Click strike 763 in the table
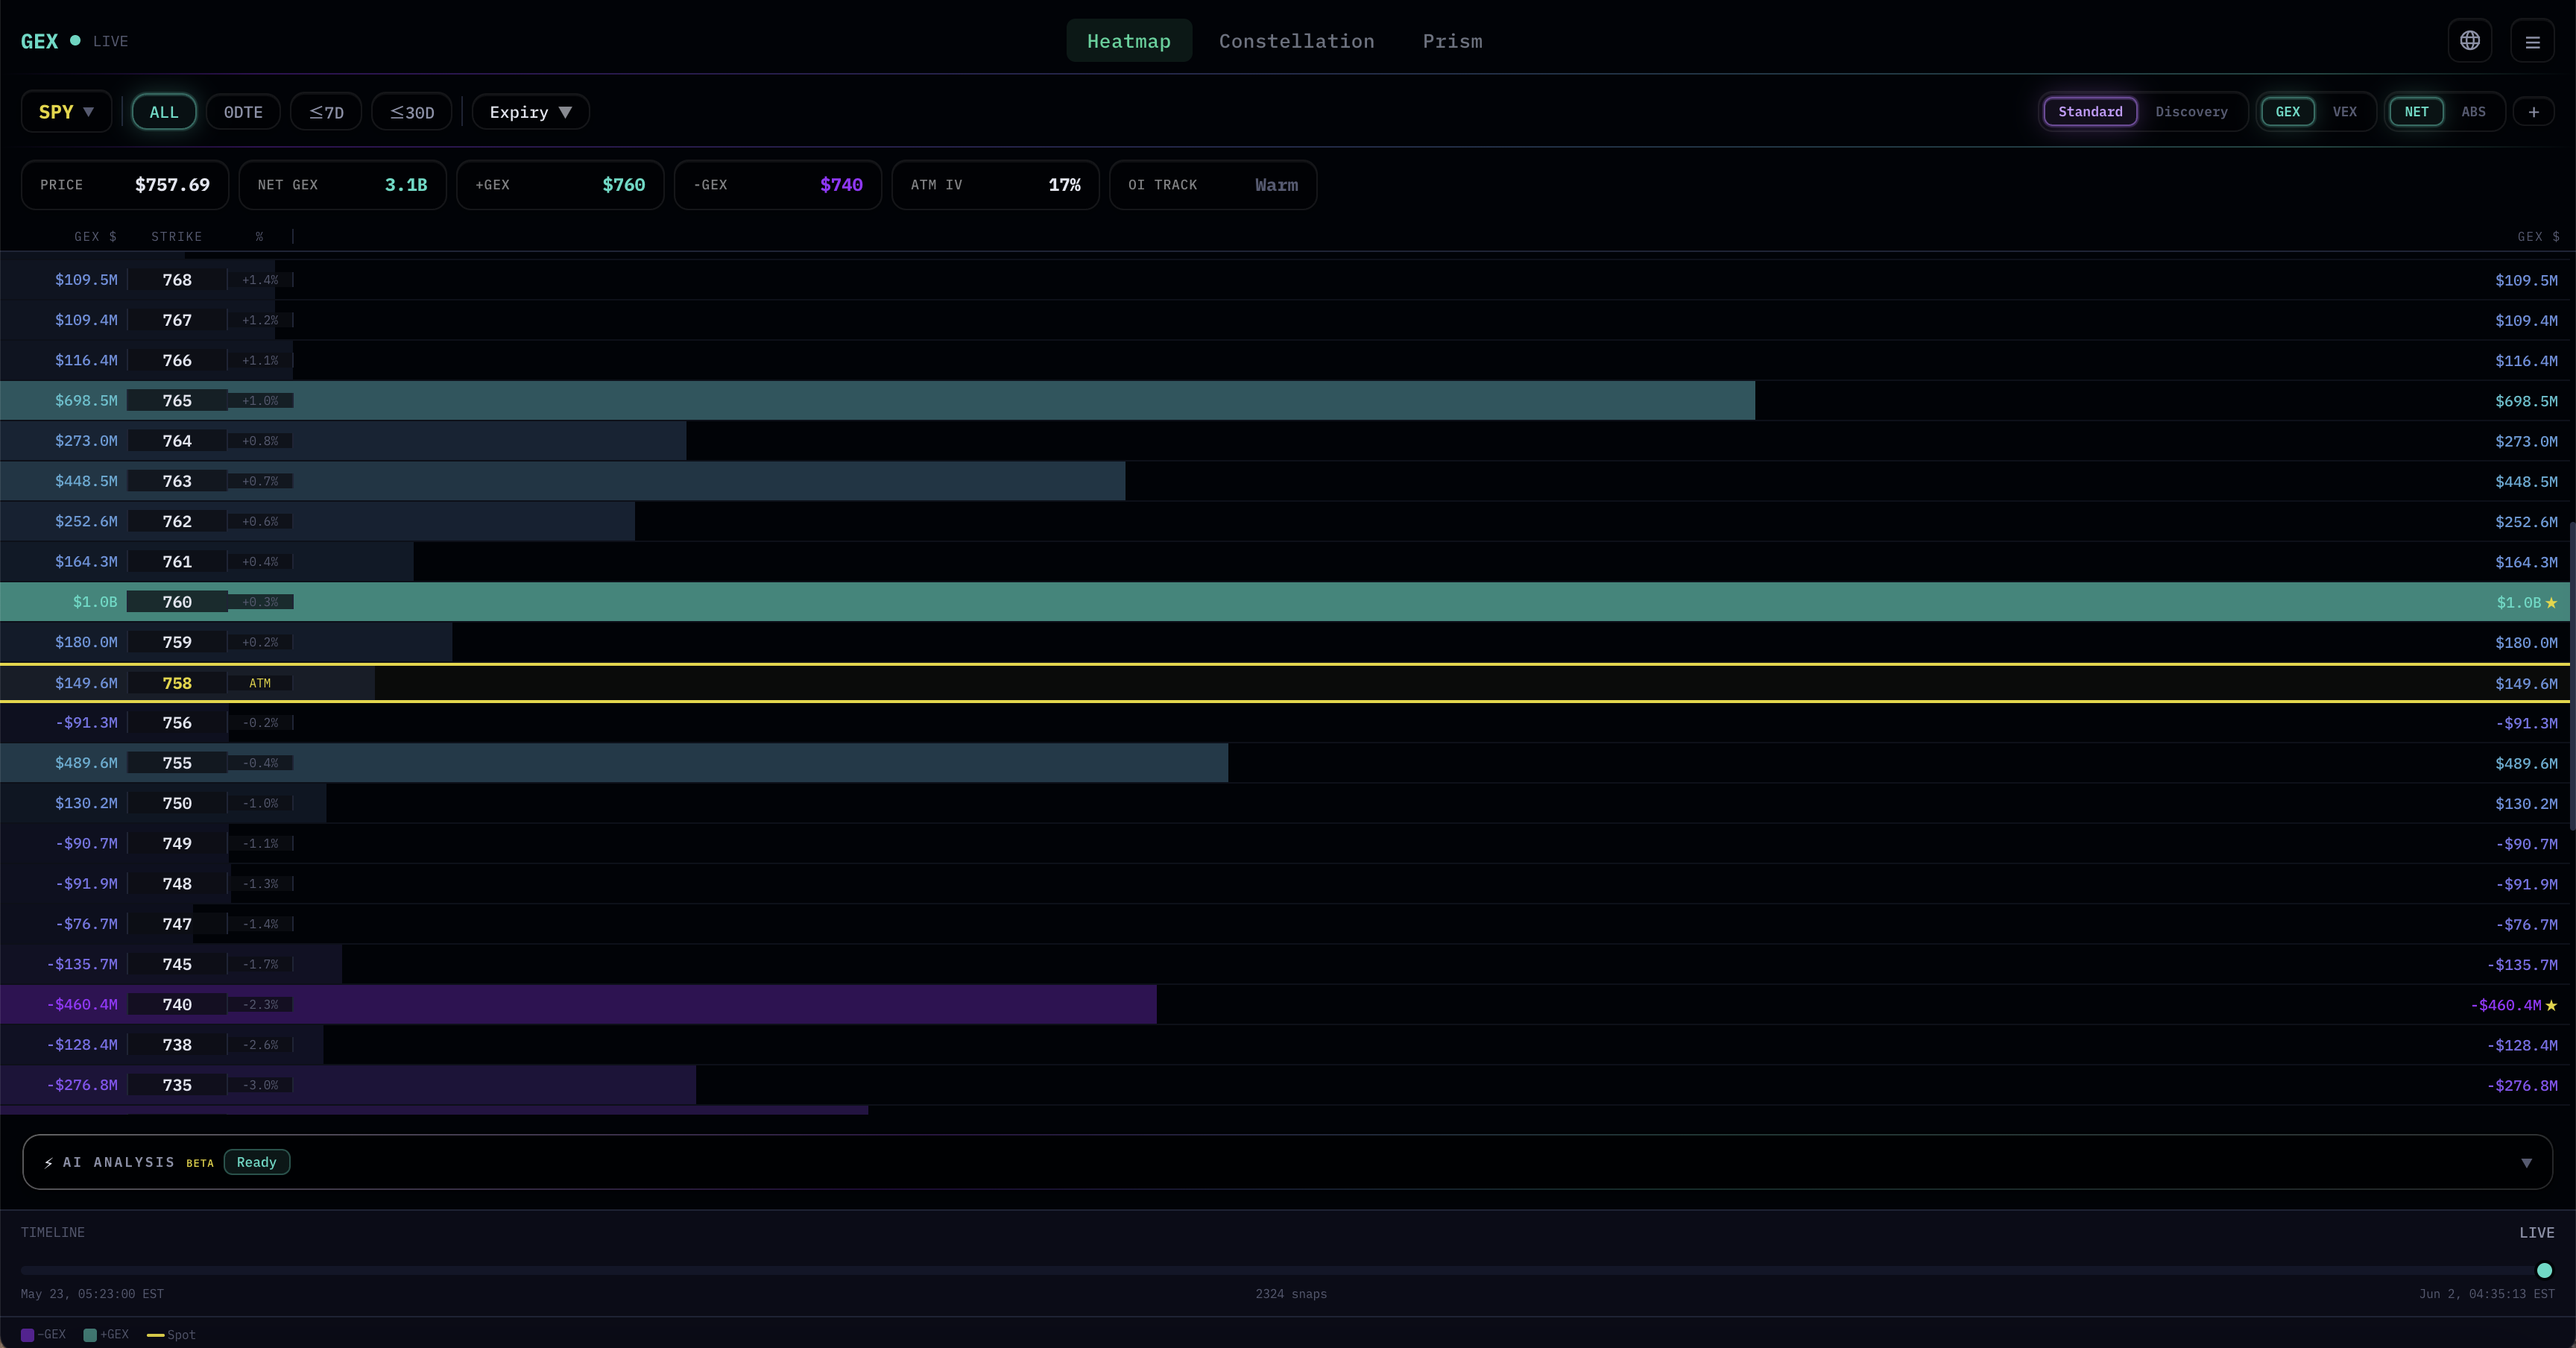The image size is (2576, 1348). click(177, 481)
